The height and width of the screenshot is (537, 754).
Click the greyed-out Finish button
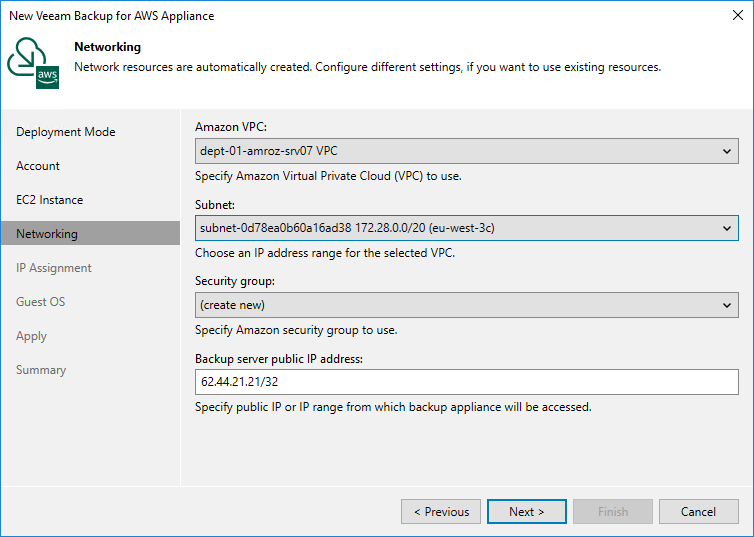click(x=613, y=512)
